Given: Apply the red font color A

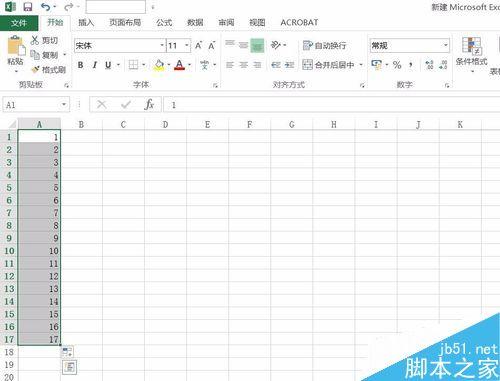Looking at the screenshot, I should click(179, 65).
